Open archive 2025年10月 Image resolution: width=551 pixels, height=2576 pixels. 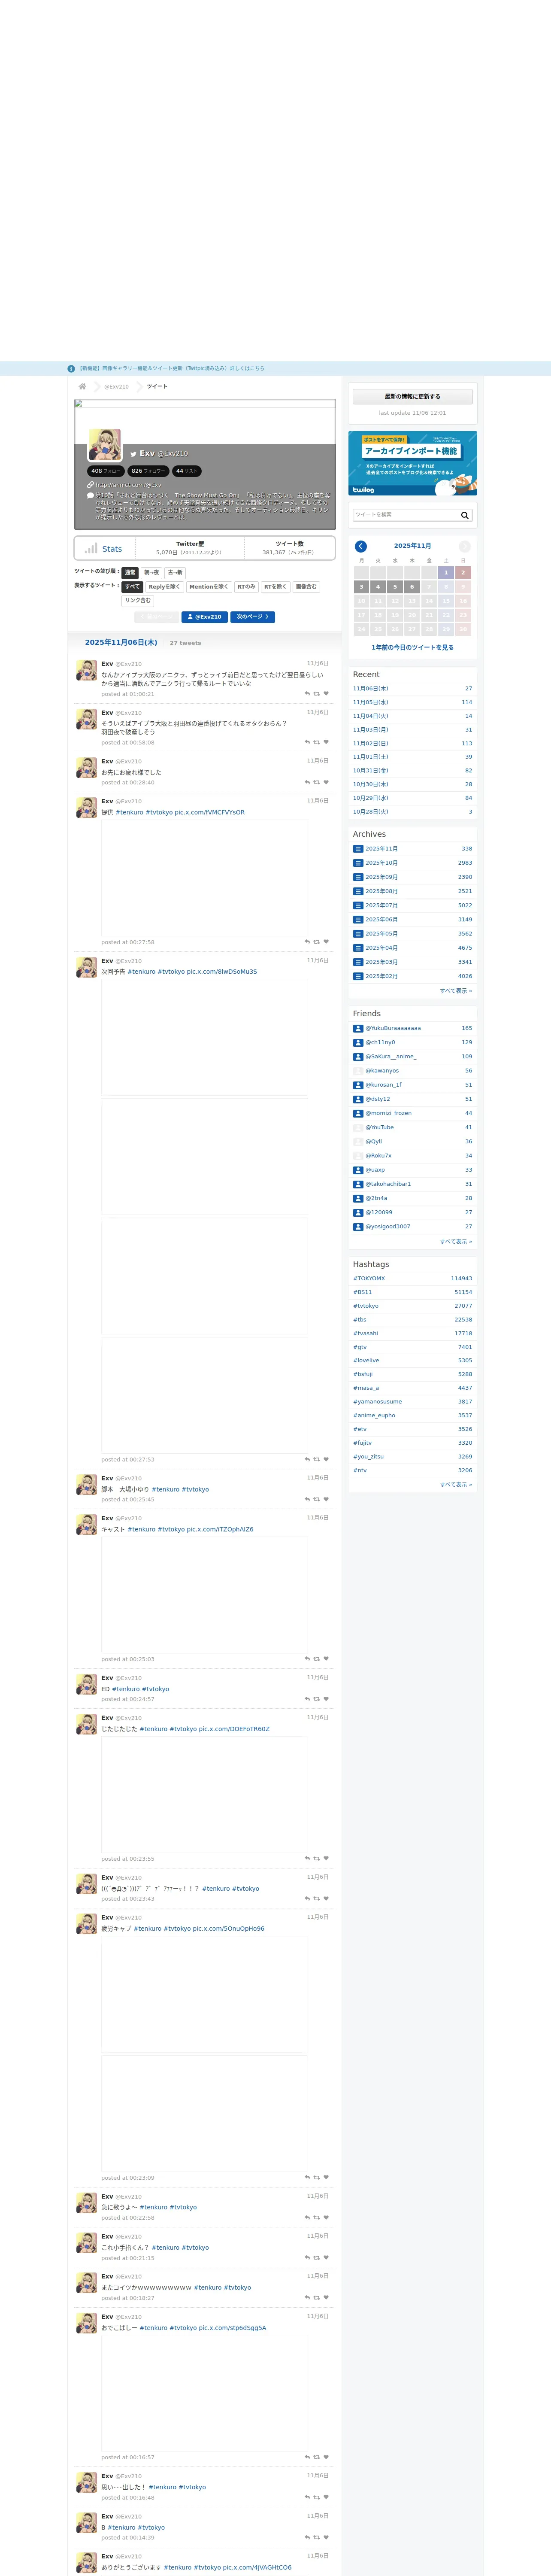[x=381, y=863]
